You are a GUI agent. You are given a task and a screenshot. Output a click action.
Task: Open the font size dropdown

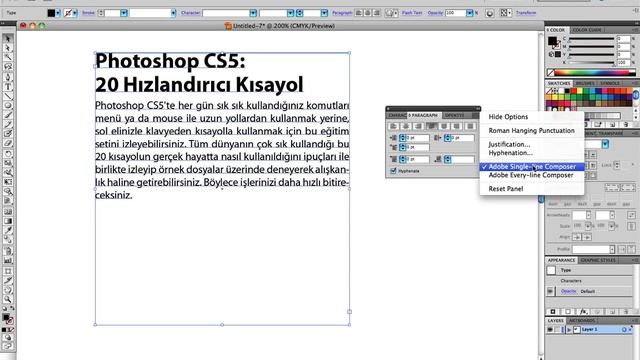324,13
